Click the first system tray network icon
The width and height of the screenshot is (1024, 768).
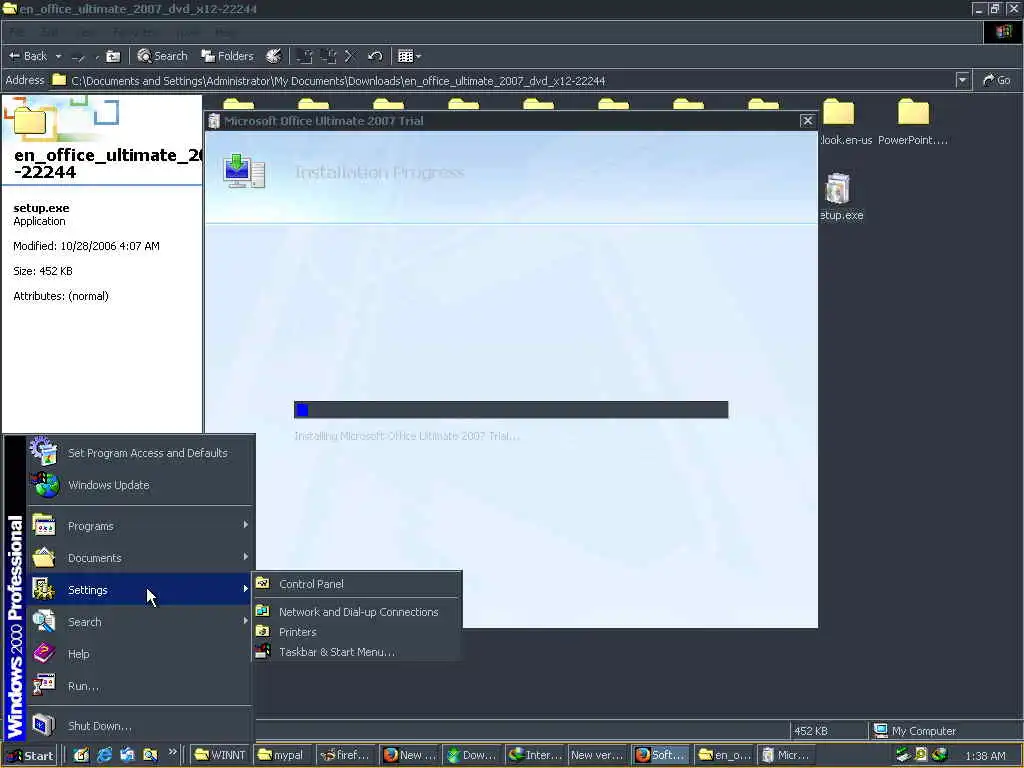coord(903,754)
